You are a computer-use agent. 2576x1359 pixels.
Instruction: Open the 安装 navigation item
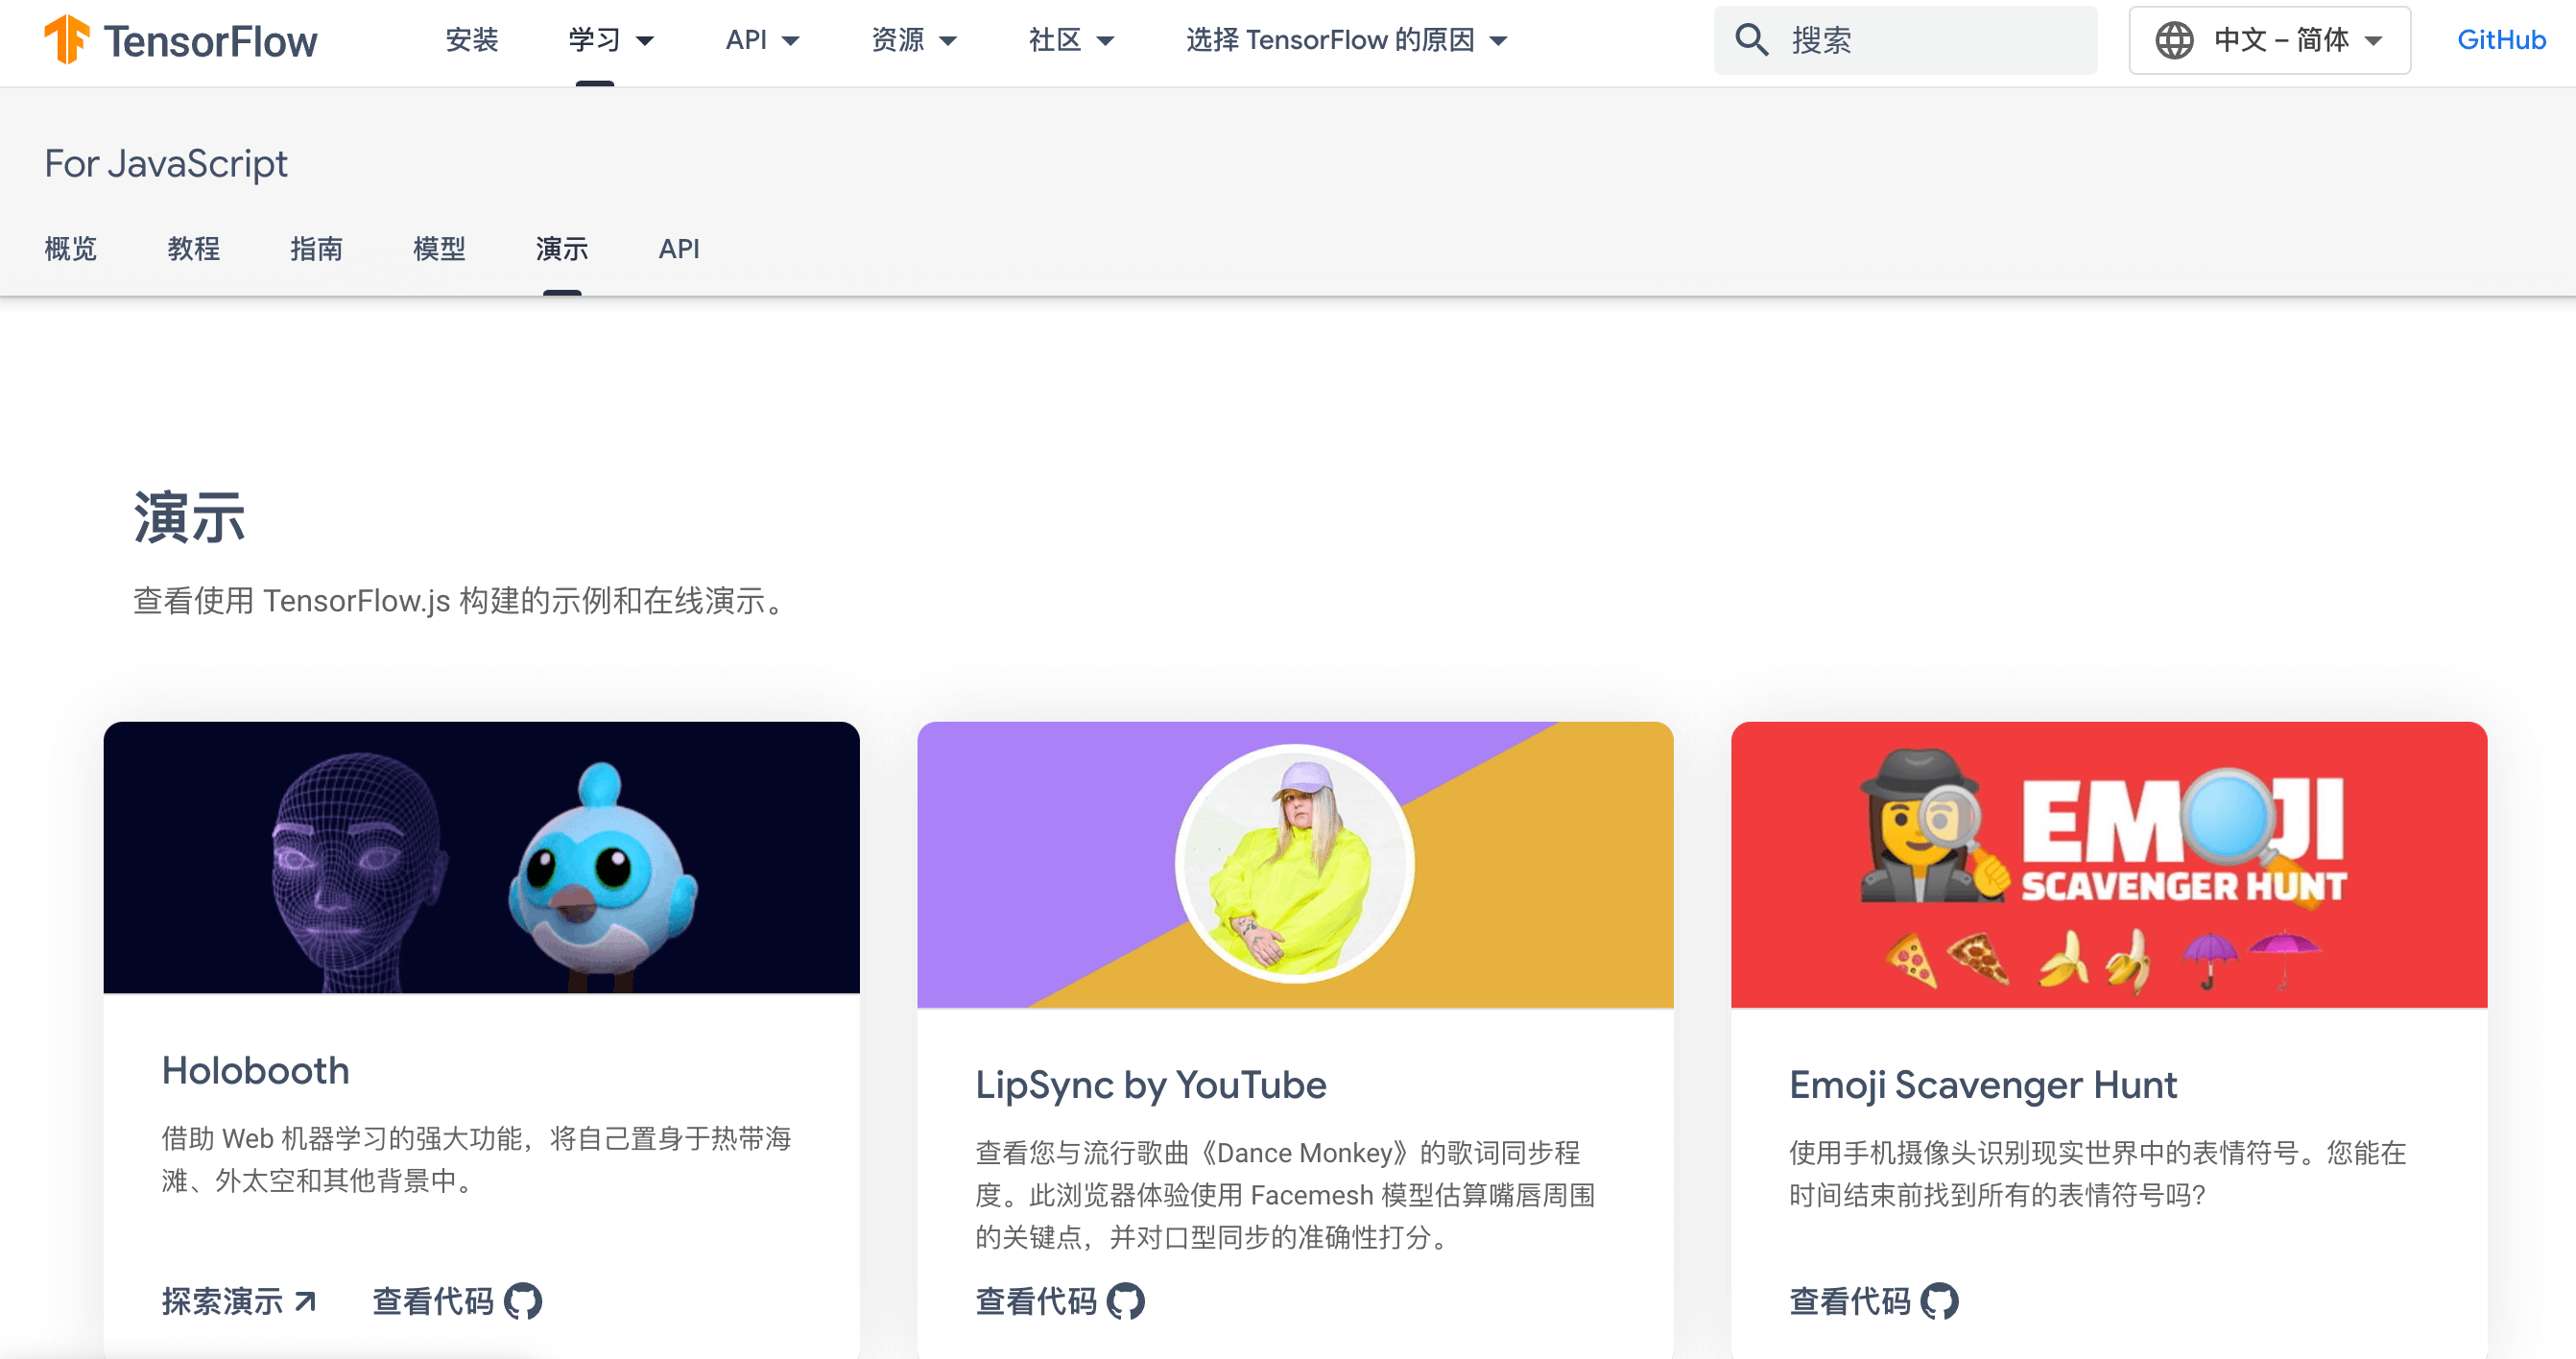(x=472, y=40)
